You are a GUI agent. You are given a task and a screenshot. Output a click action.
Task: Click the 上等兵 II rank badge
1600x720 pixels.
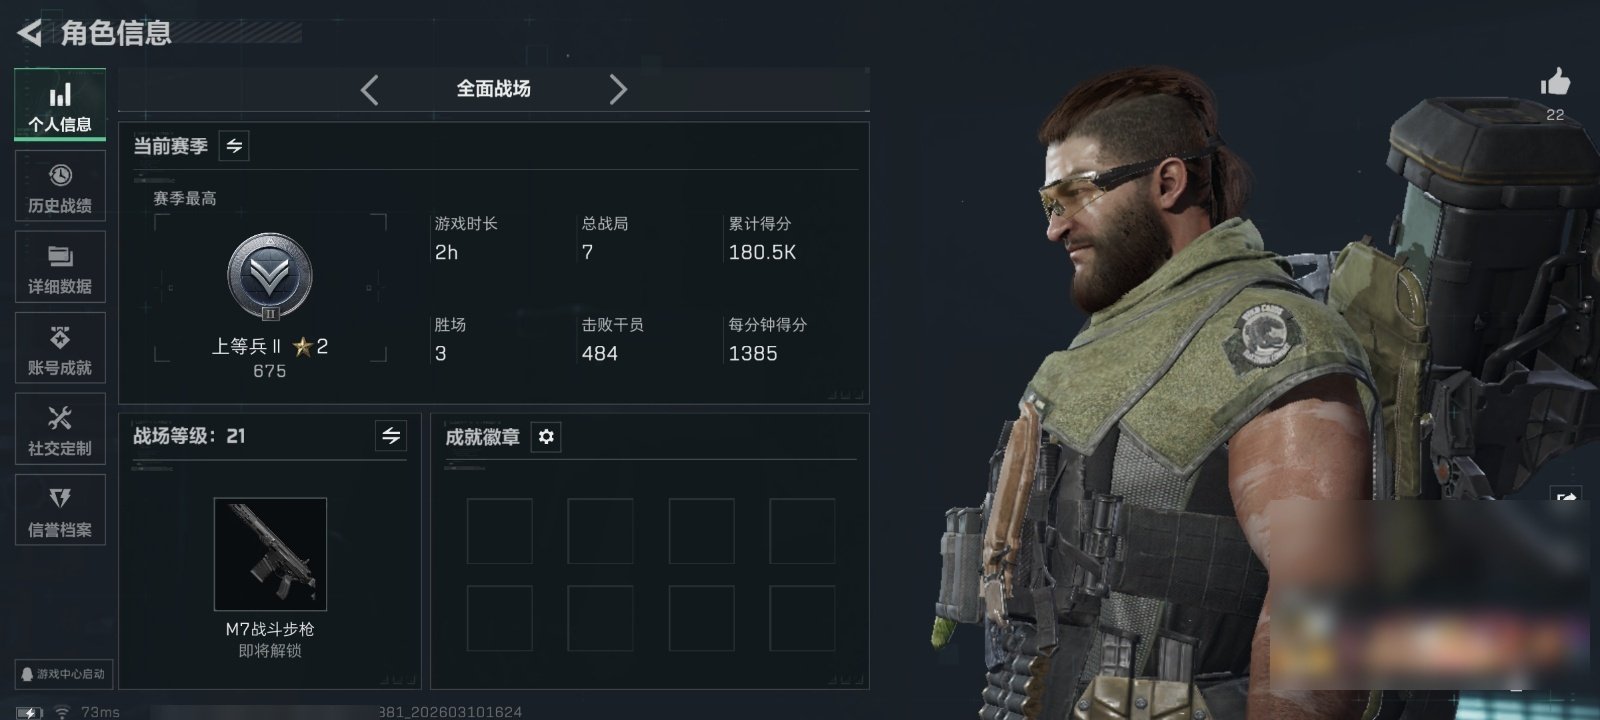coord(270,277)
